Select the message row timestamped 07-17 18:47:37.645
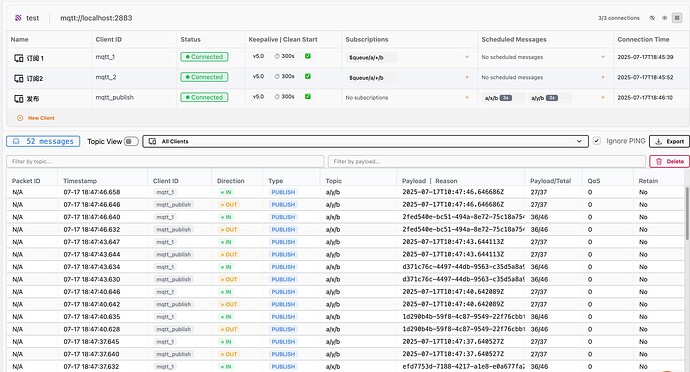Viewport: 690px width, 372px height. click(345, 342)
